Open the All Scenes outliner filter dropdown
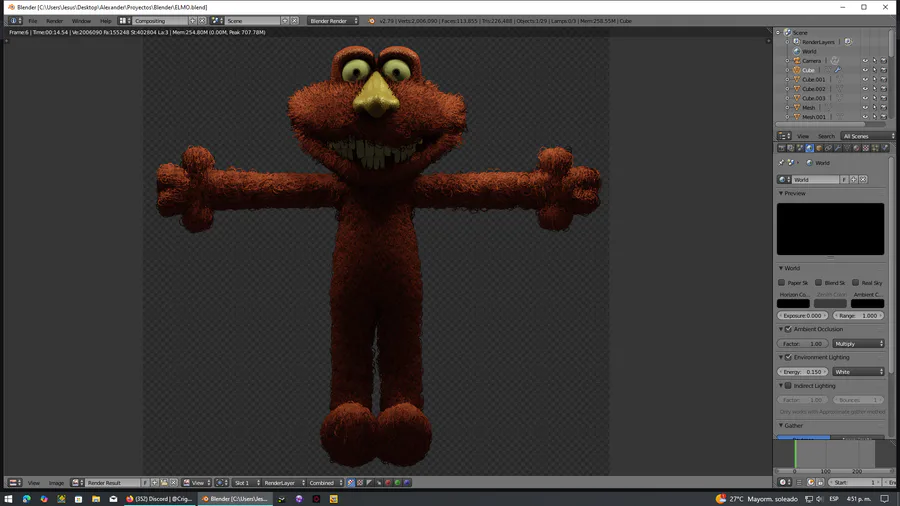 click(868, 136)
